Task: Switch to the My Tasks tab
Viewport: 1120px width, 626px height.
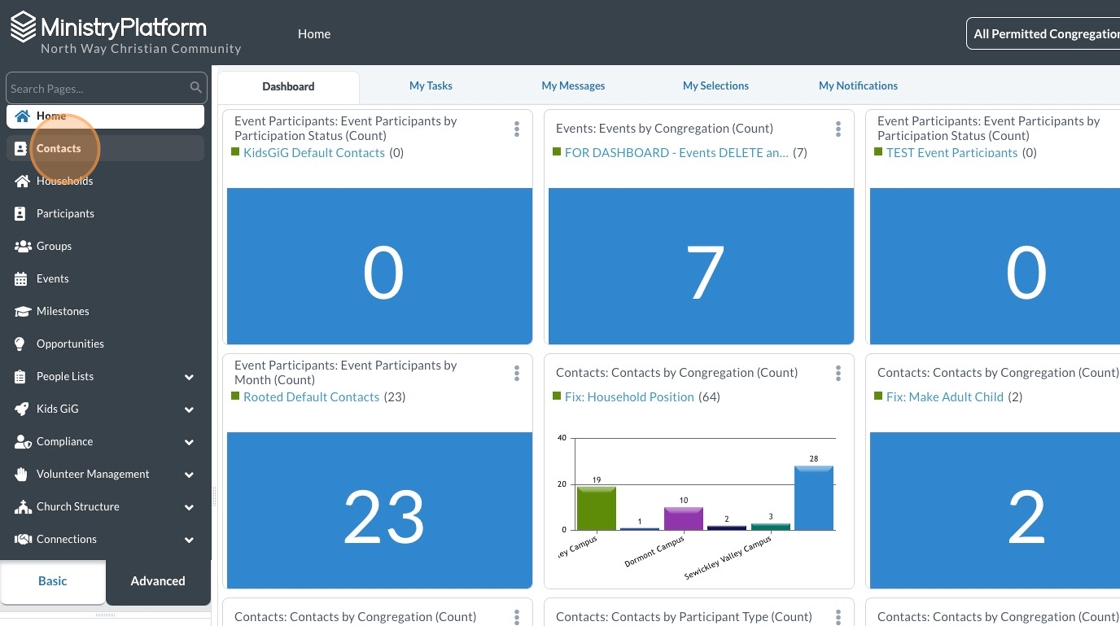Action: 431,86
